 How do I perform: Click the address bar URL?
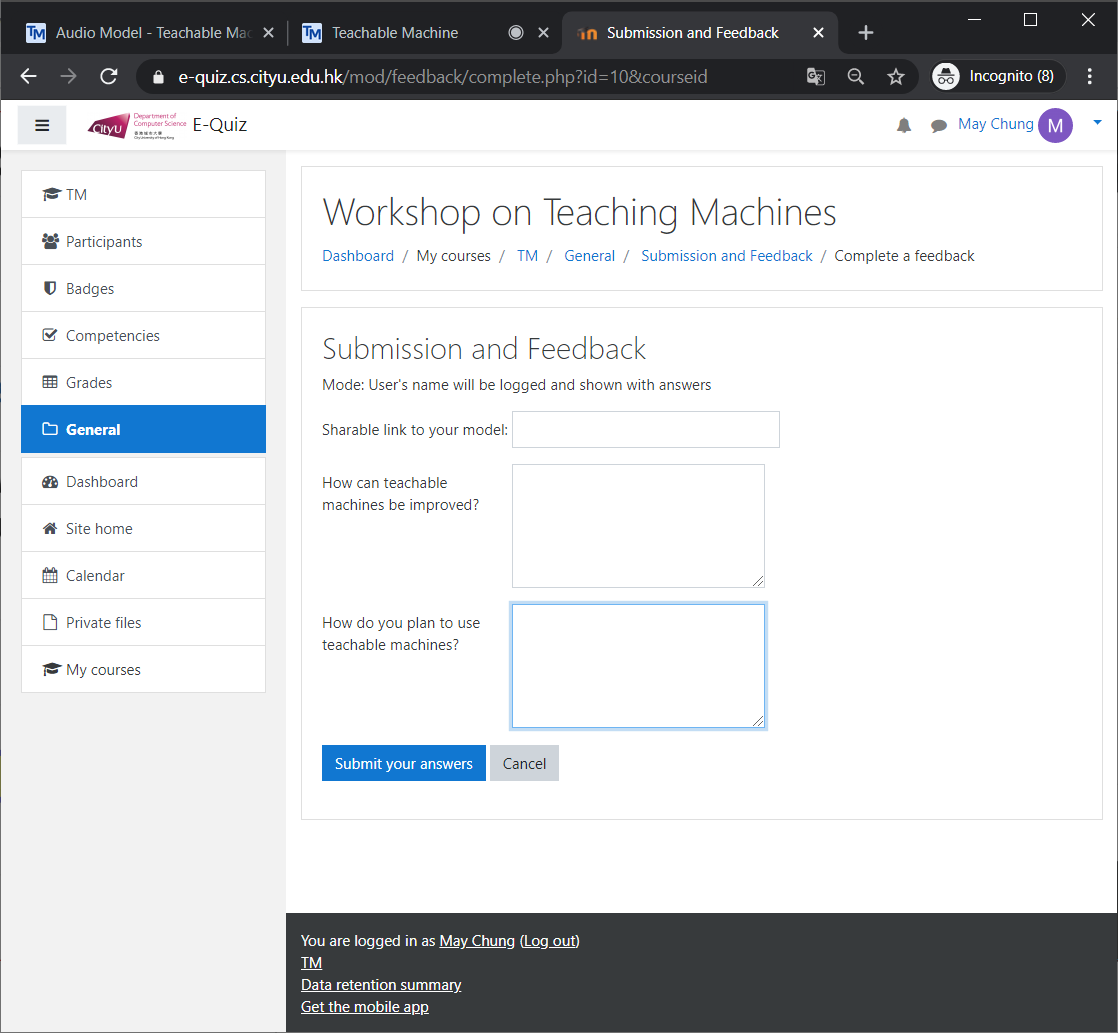click(443, 77)
